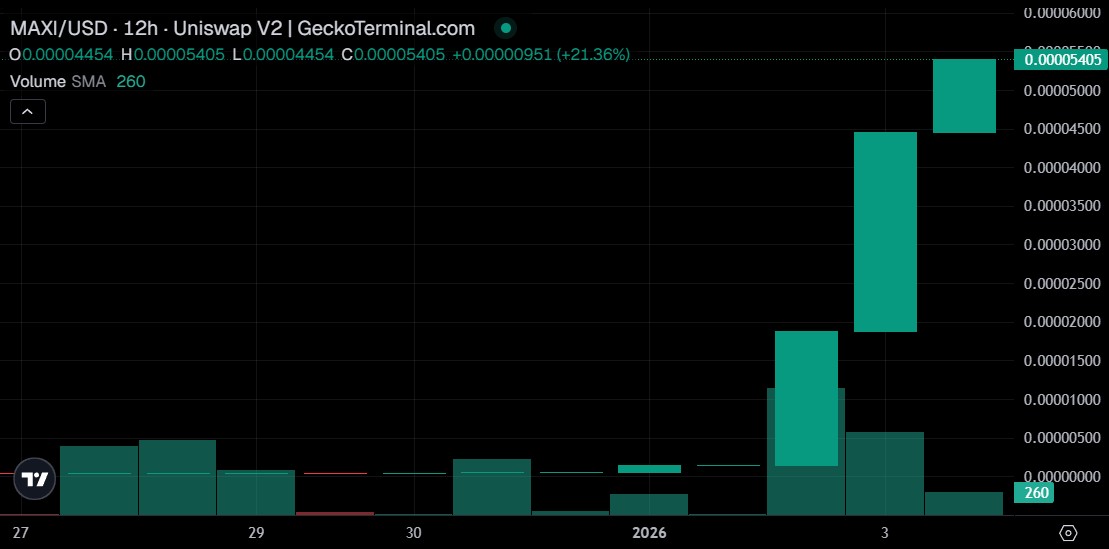Screen dimensions: 1109x549
Task: Click the 2026 date axis label
Action: coord(649,533)
